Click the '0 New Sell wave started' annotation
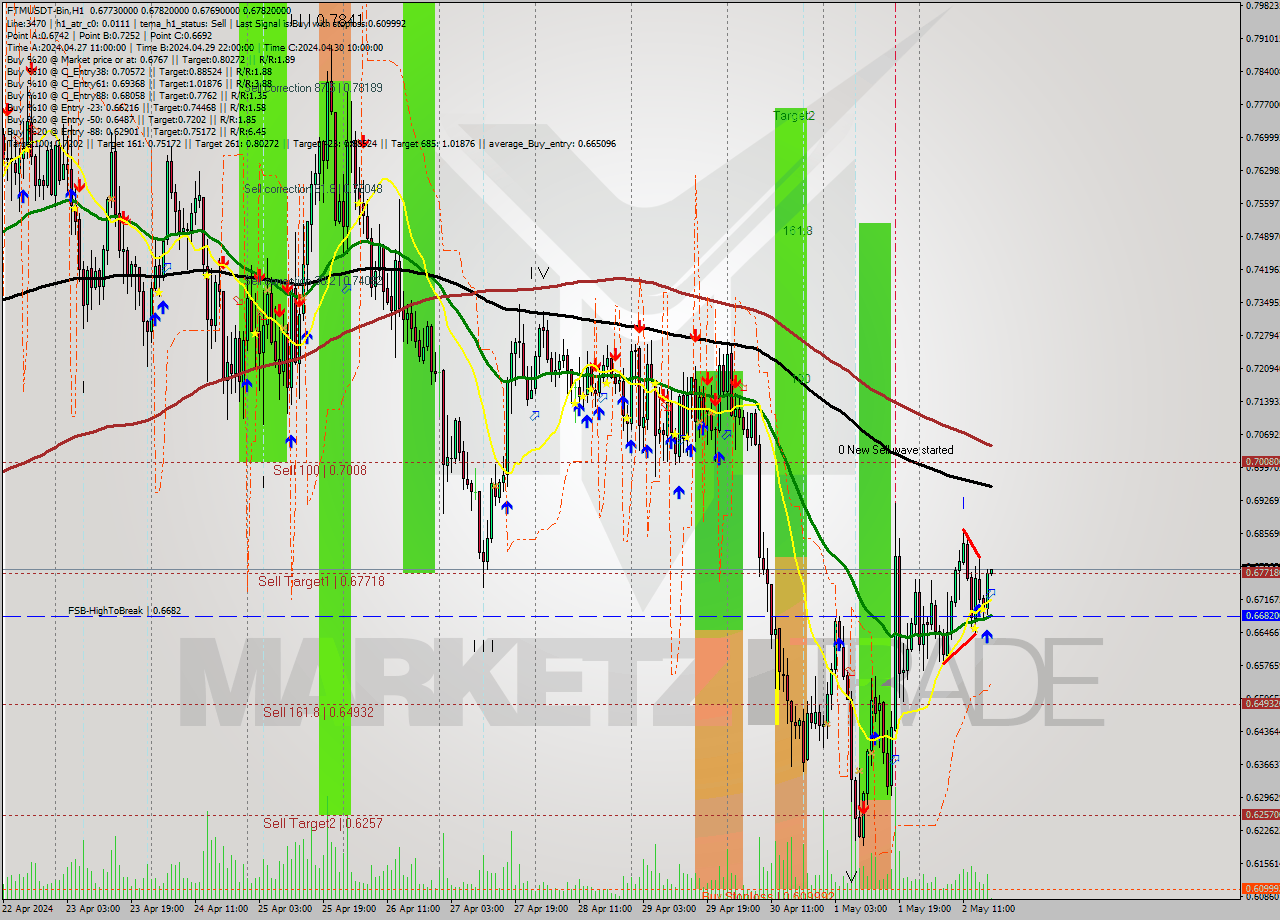Image resolution: width=1280 pixels, height=920 pixels. (x=895, y=450)
